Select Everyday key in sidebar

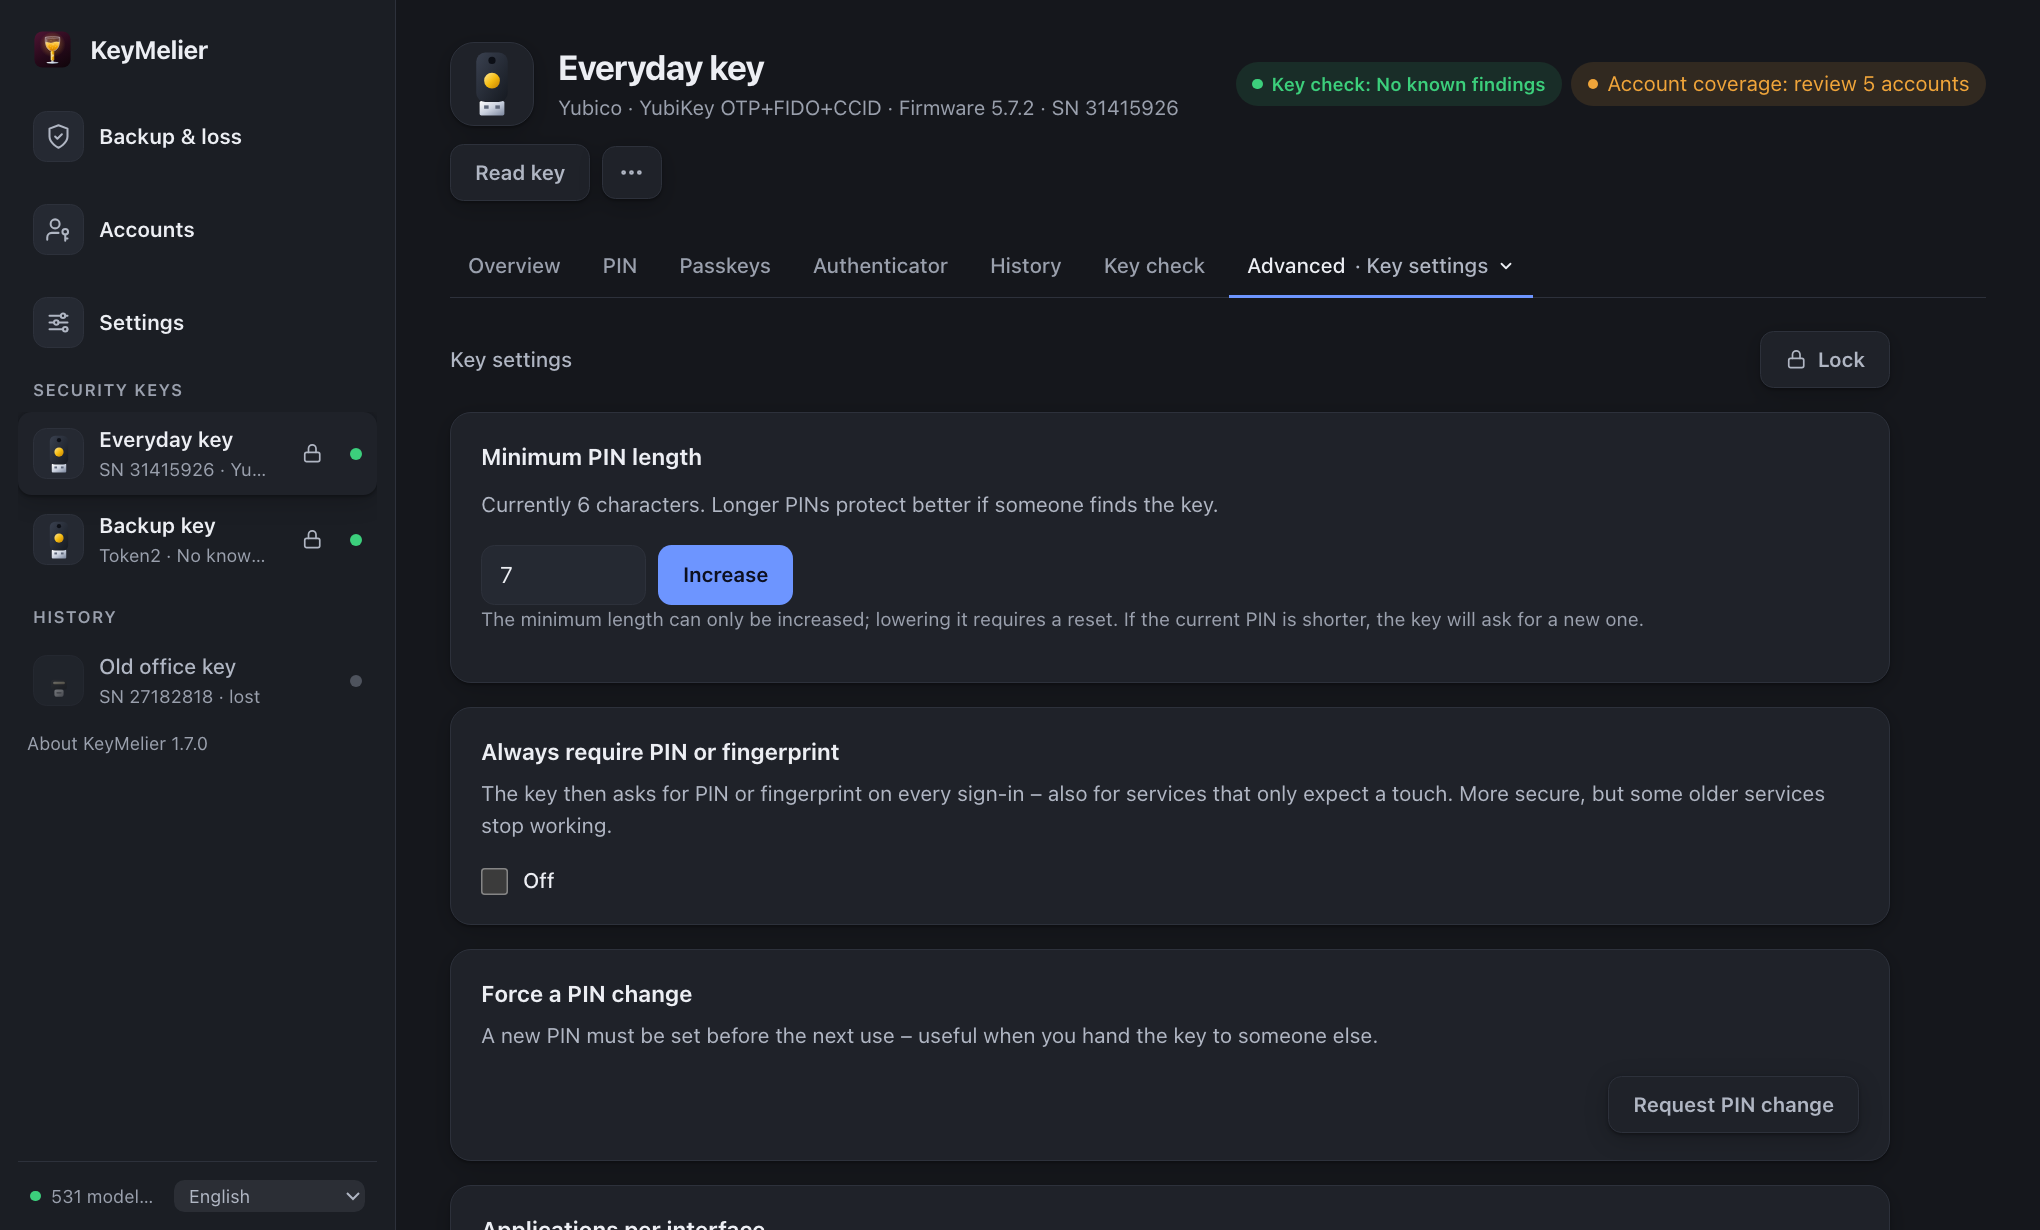[197, 454]
